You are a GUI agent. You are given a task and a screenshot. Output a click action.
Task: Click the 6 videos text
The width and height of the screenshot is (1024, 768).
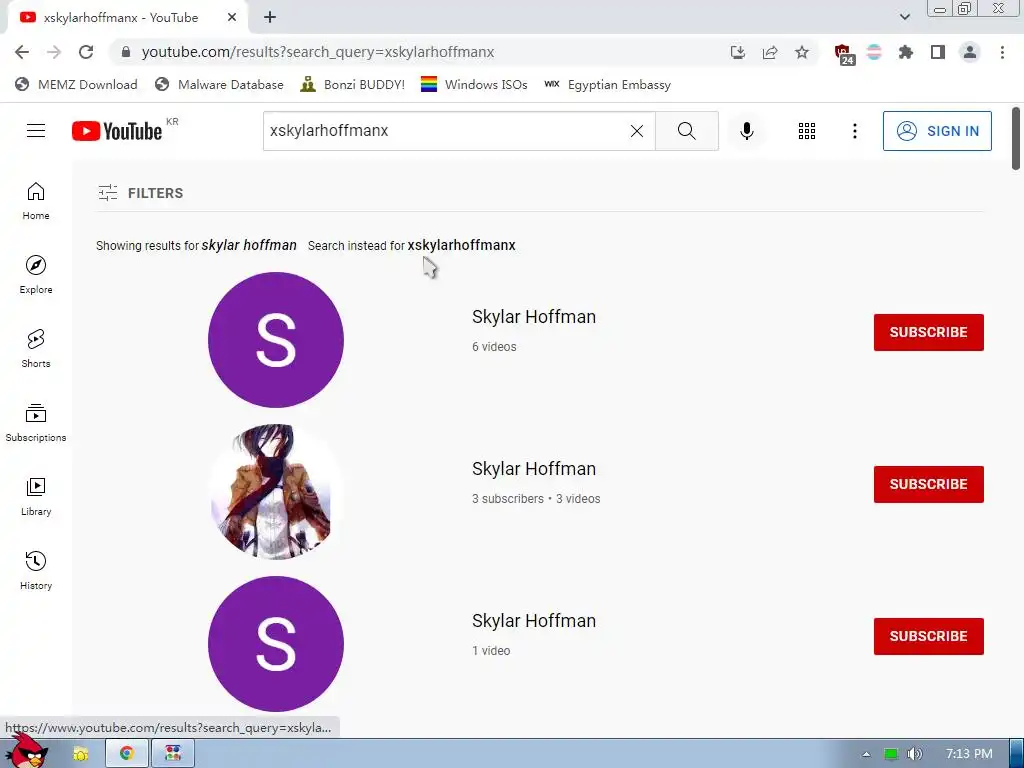[494, 347]
